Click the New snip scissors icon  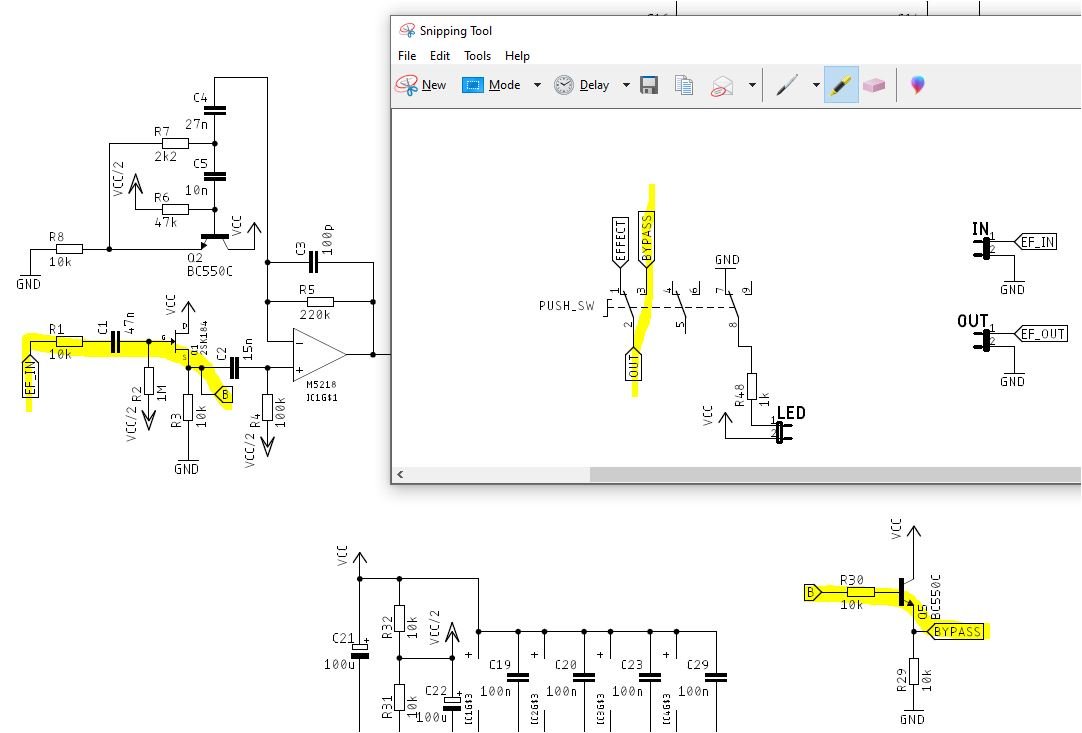(x=407, y=85)
